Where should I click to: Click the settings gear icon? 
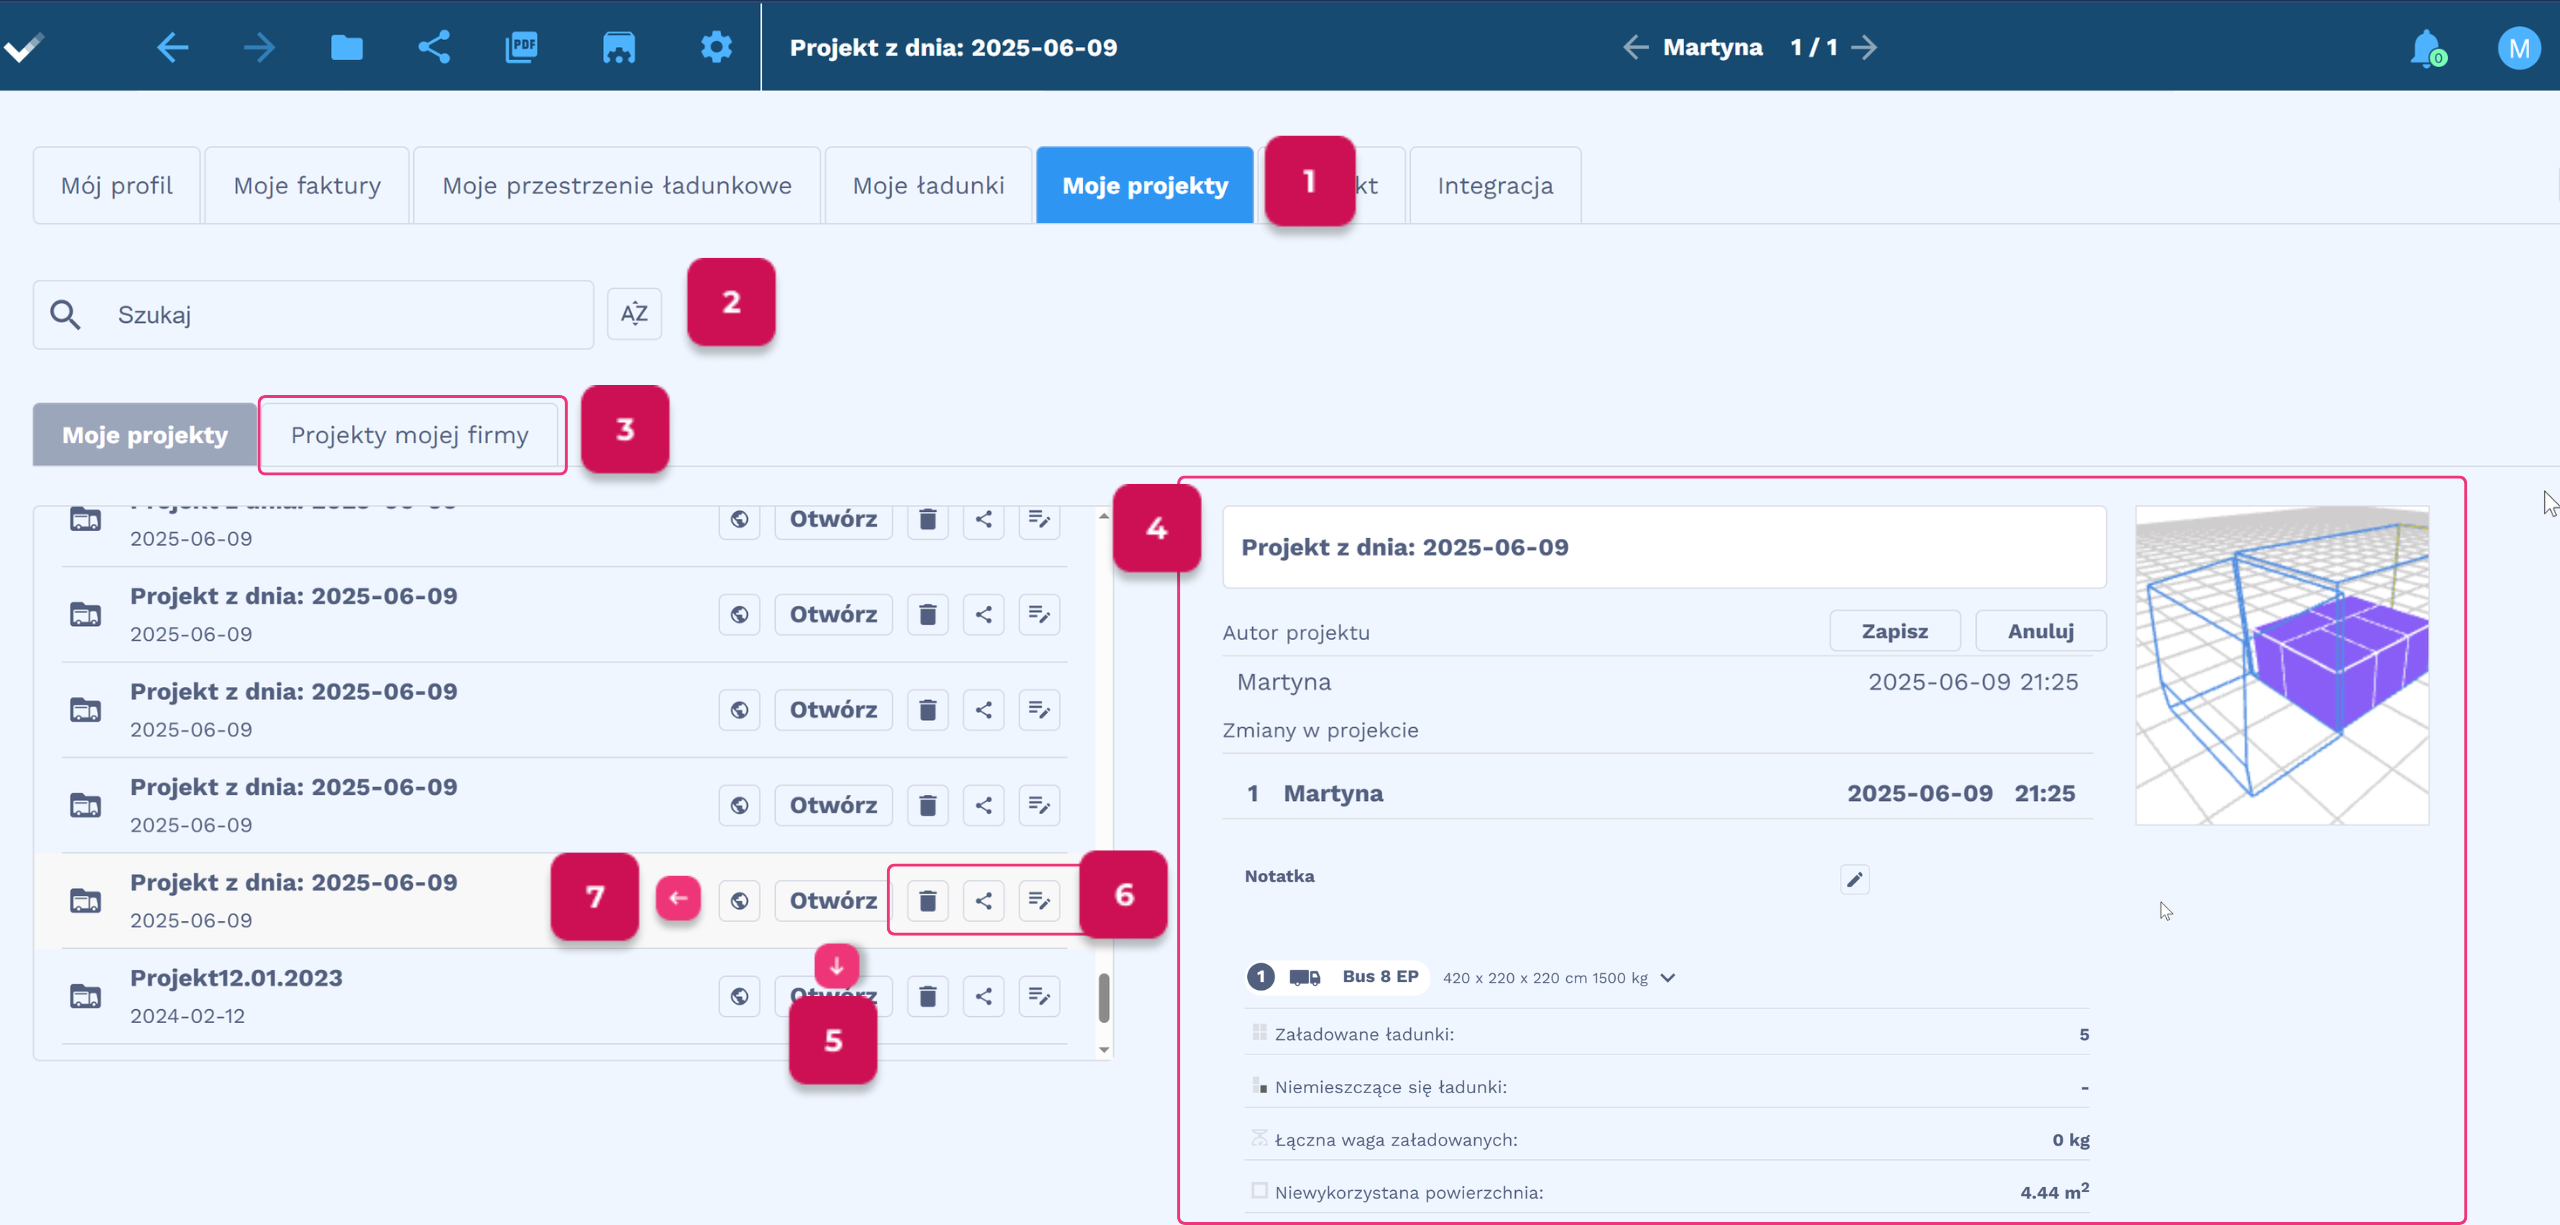(x=716, y=47)
